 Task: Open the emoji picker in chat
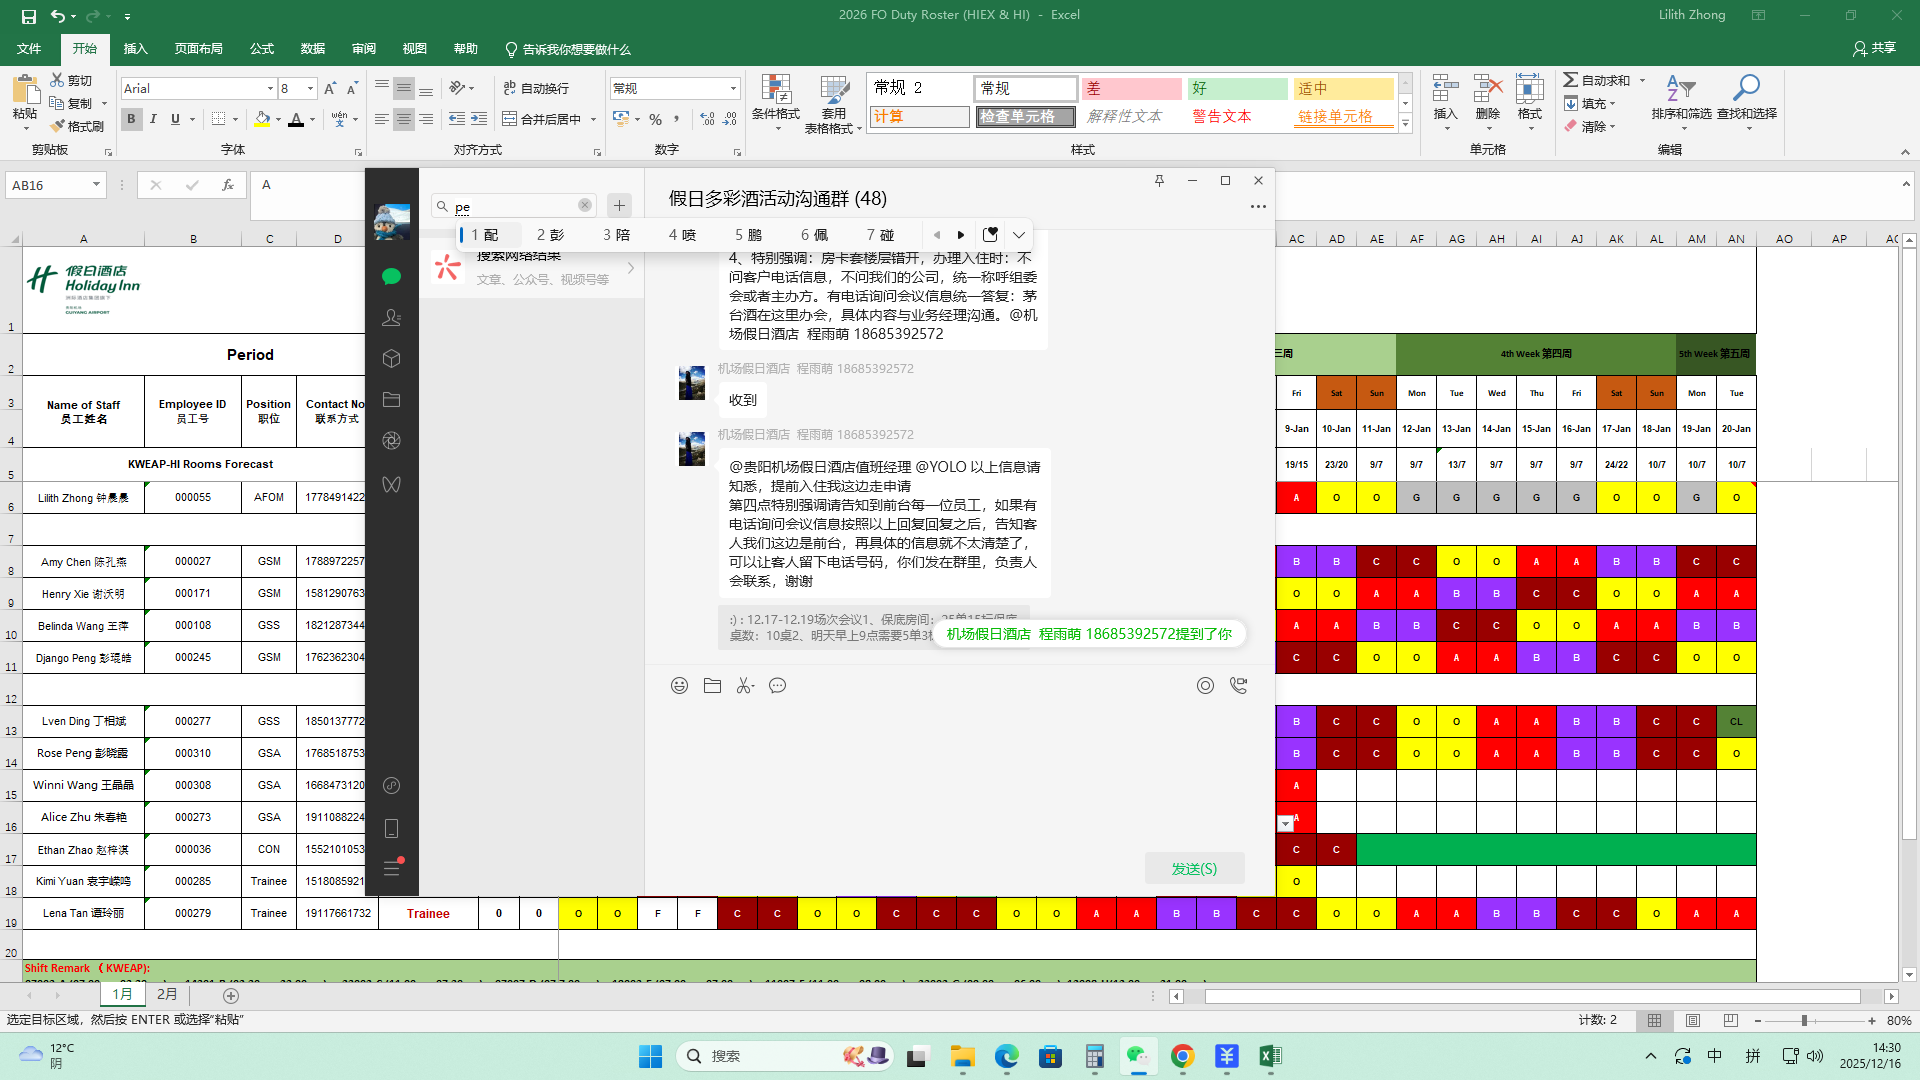tap(679, 686)
